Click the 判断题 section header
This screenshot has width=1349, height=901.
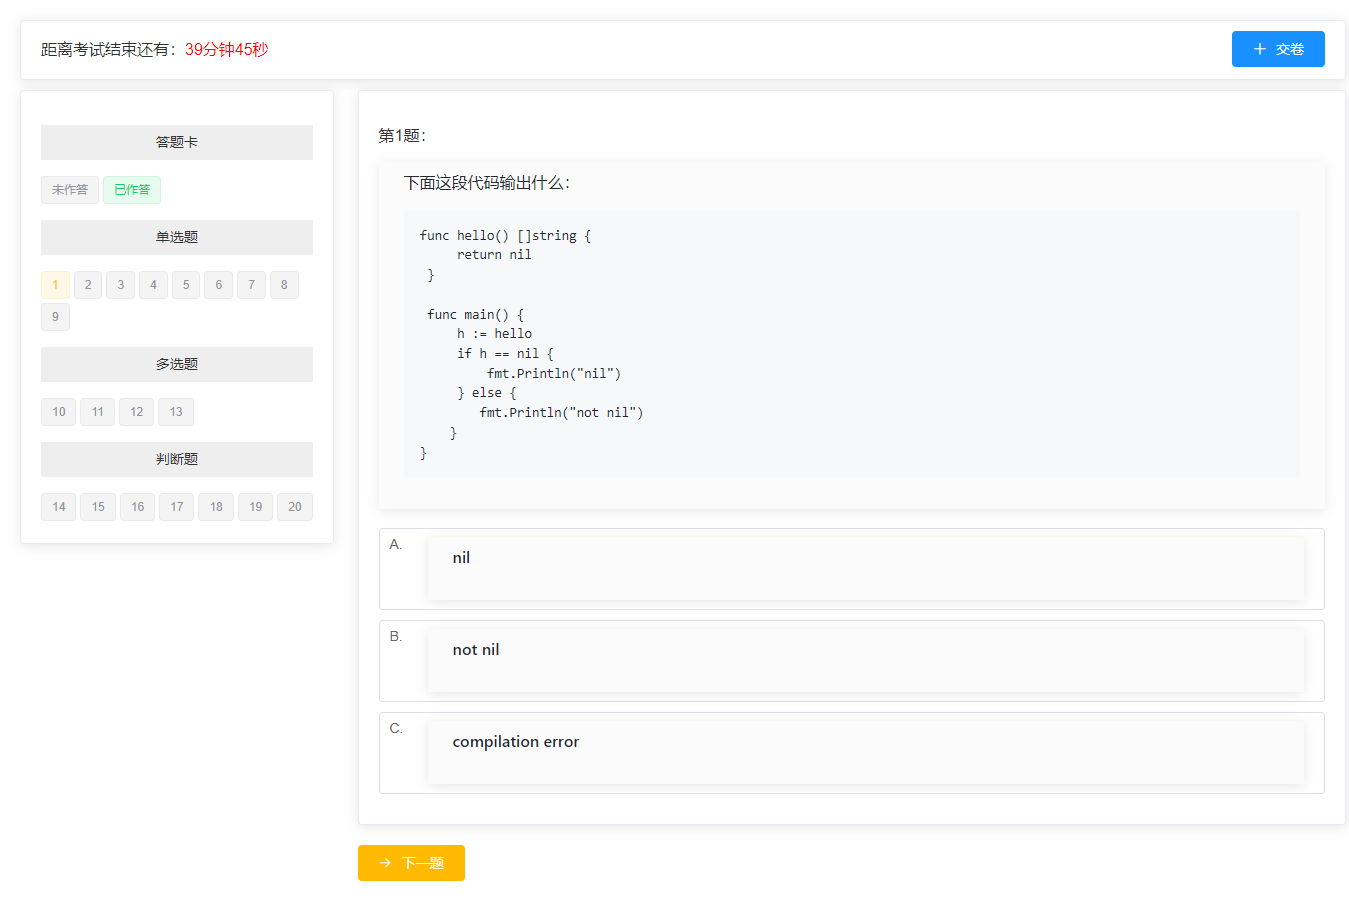coord(177,459)
